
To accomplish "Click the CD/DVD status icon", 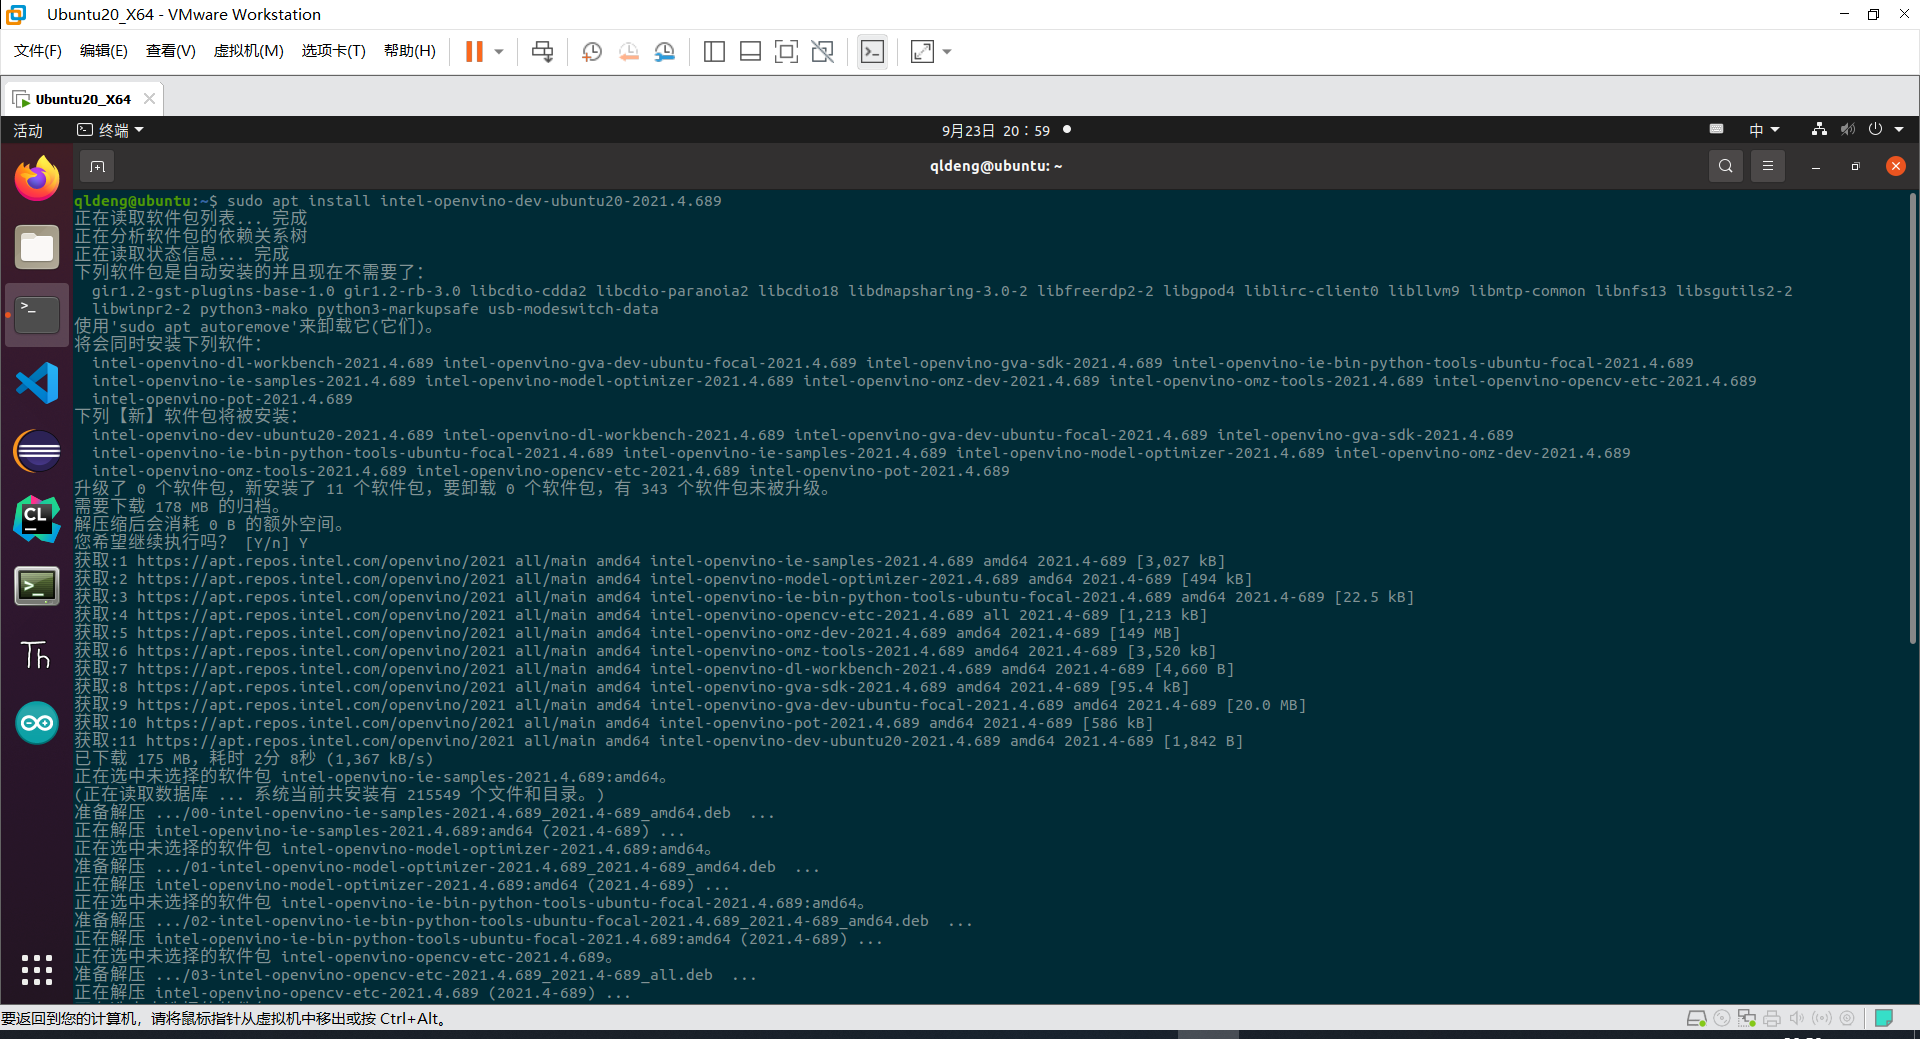I will (x=1721, y=1018).
